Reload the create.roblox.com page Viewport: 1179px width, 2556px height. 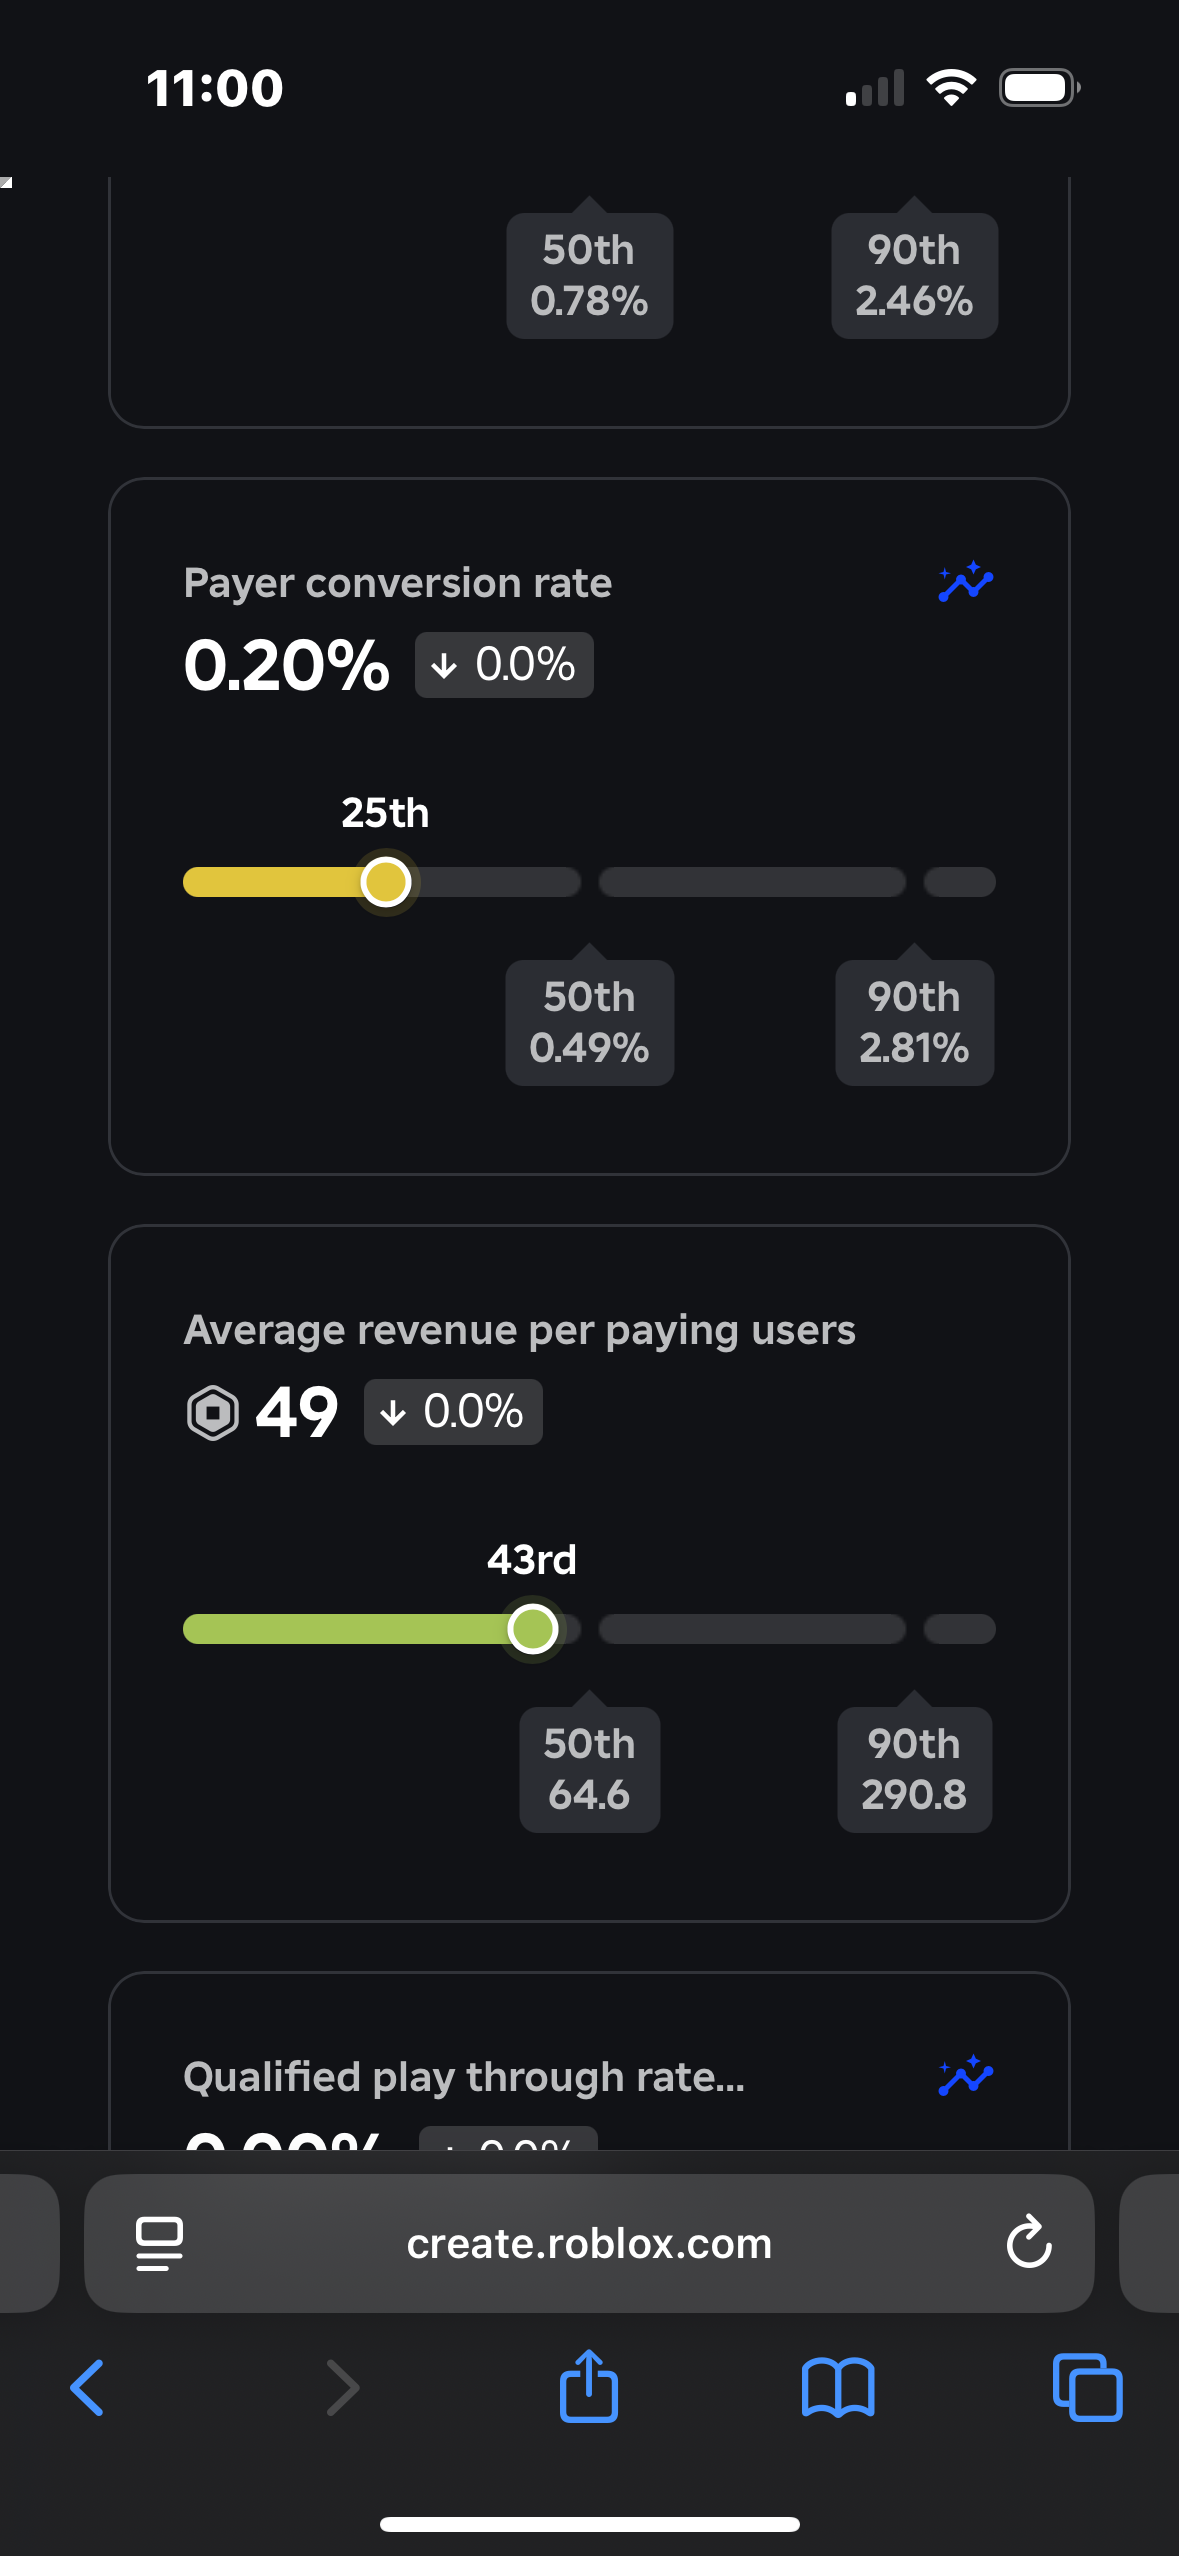1028,2243
